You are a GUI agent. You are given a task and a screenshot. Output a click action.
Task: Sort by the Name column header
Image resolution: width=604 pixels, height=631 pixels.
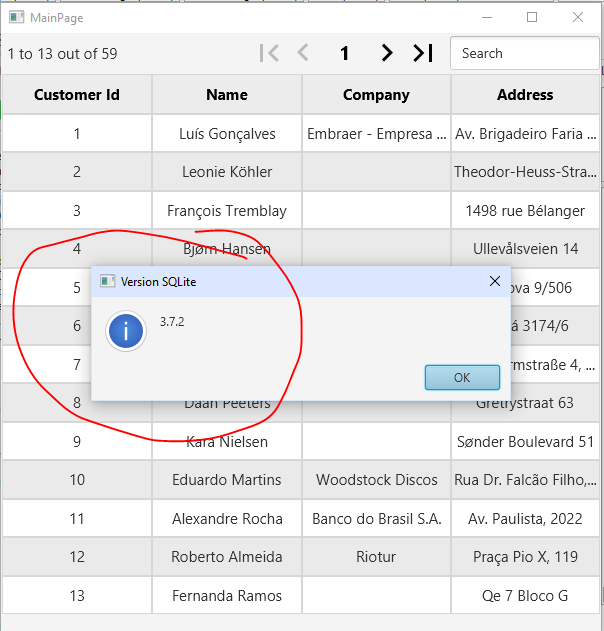pos(227,95)
